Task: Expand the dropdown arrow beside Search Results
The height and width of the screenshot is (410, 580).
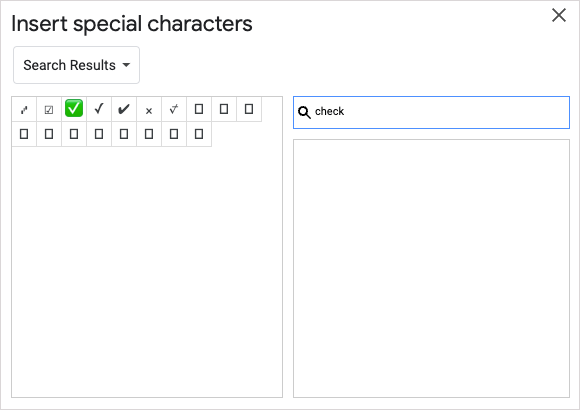Action: coord(126,65)
